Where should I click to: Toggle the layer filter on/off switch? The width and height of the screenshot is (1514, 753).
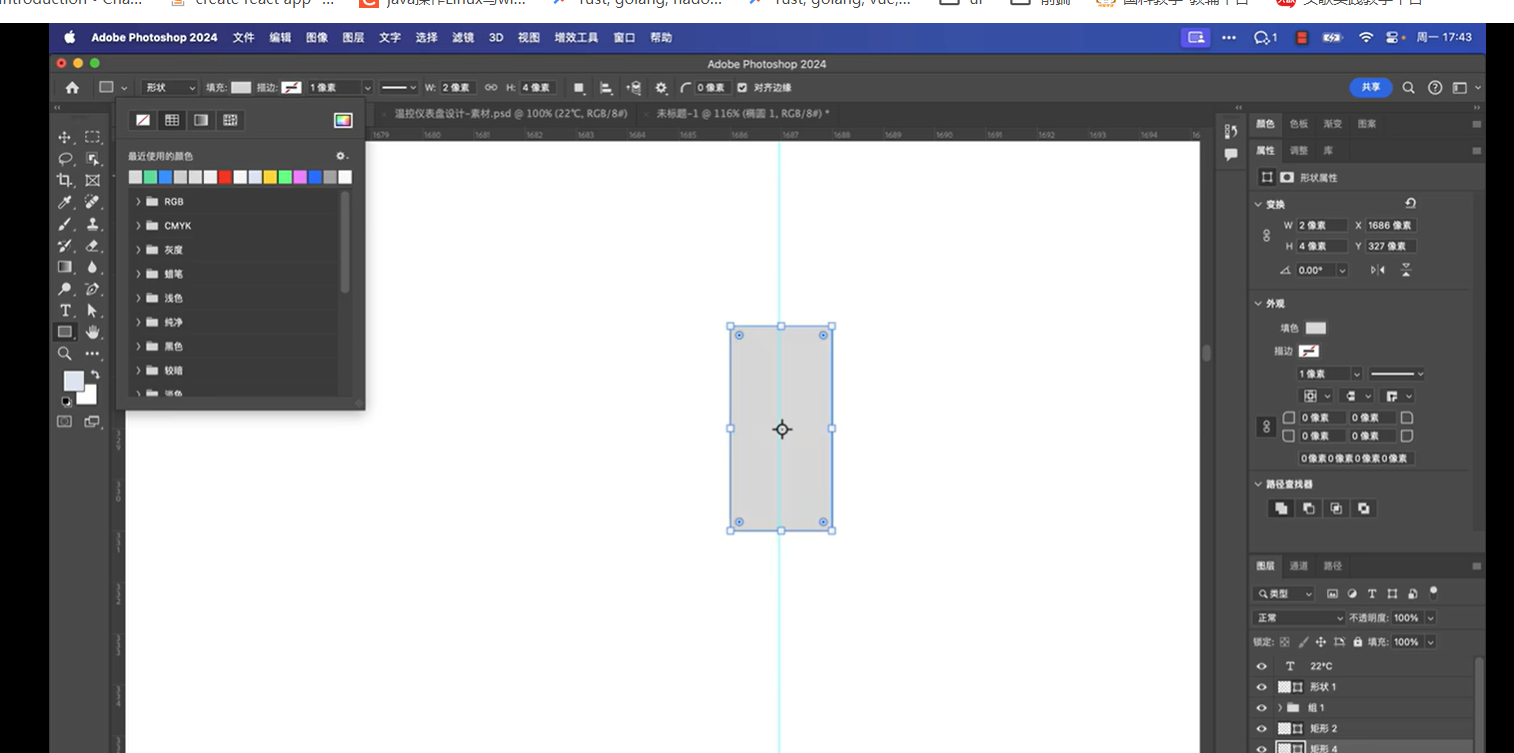1433,592
